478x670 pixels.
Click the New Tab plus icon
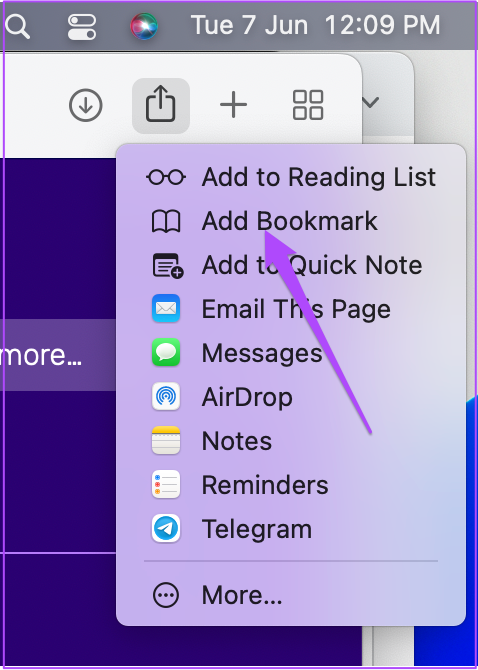pos(233,105)
